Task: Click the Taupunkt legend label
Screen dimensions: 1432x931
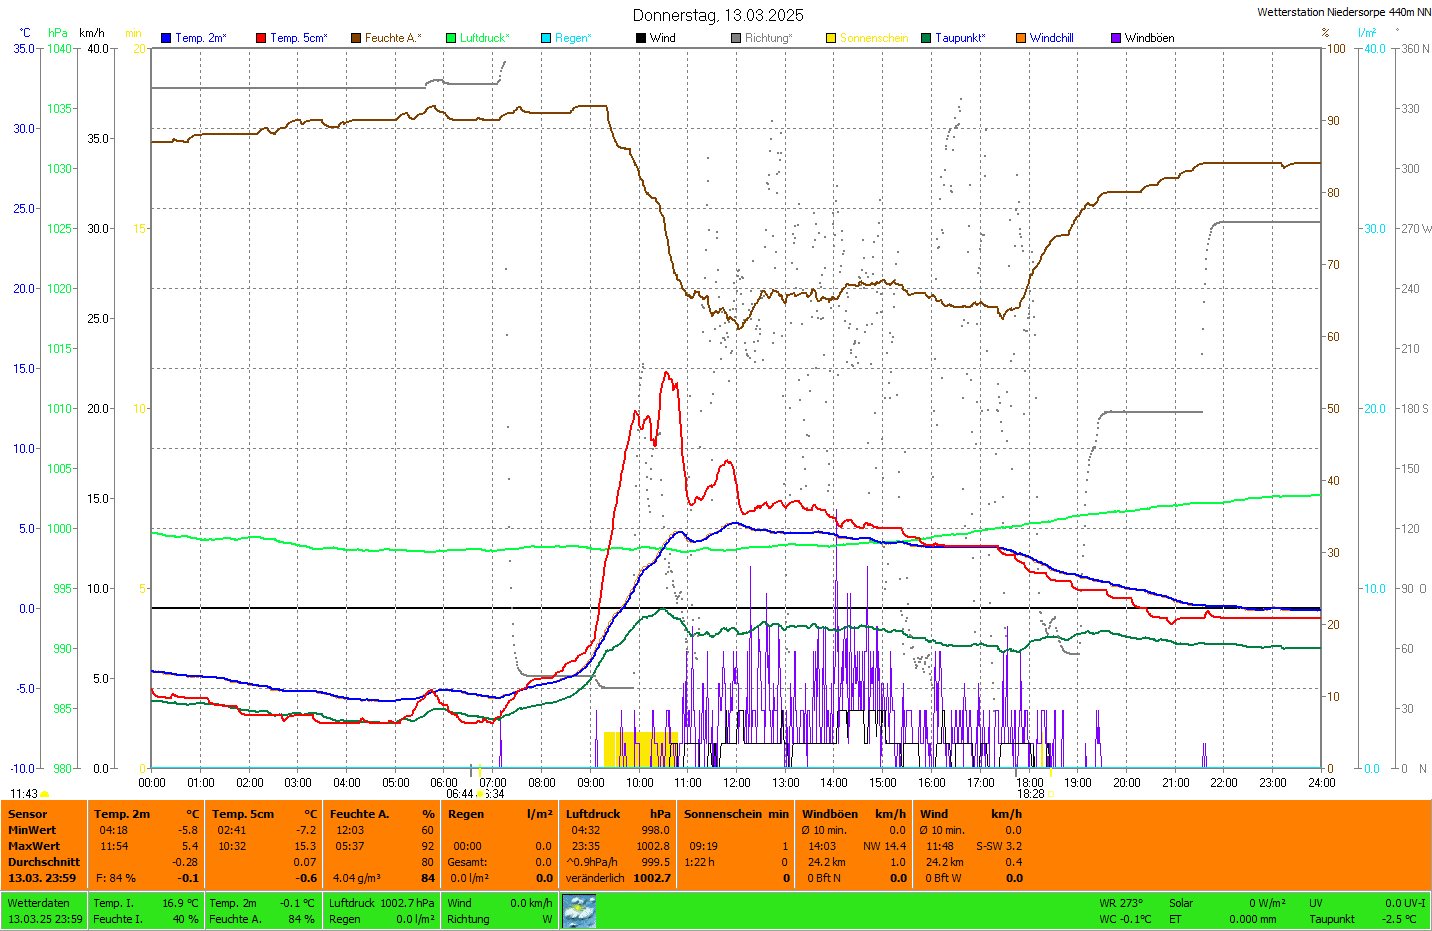Action: (x=960, y=38)
